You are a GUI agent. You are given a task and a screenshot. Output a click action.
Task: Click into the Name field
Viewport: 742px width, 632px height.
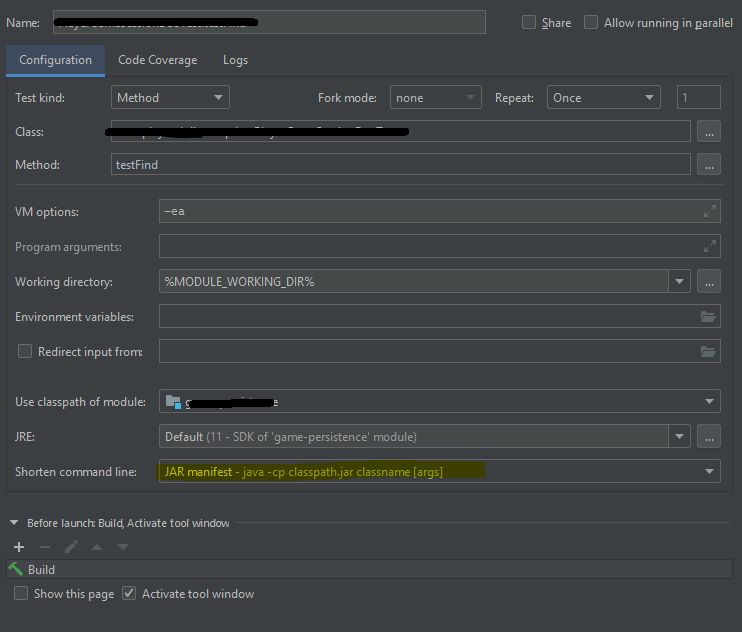point(269,22)
